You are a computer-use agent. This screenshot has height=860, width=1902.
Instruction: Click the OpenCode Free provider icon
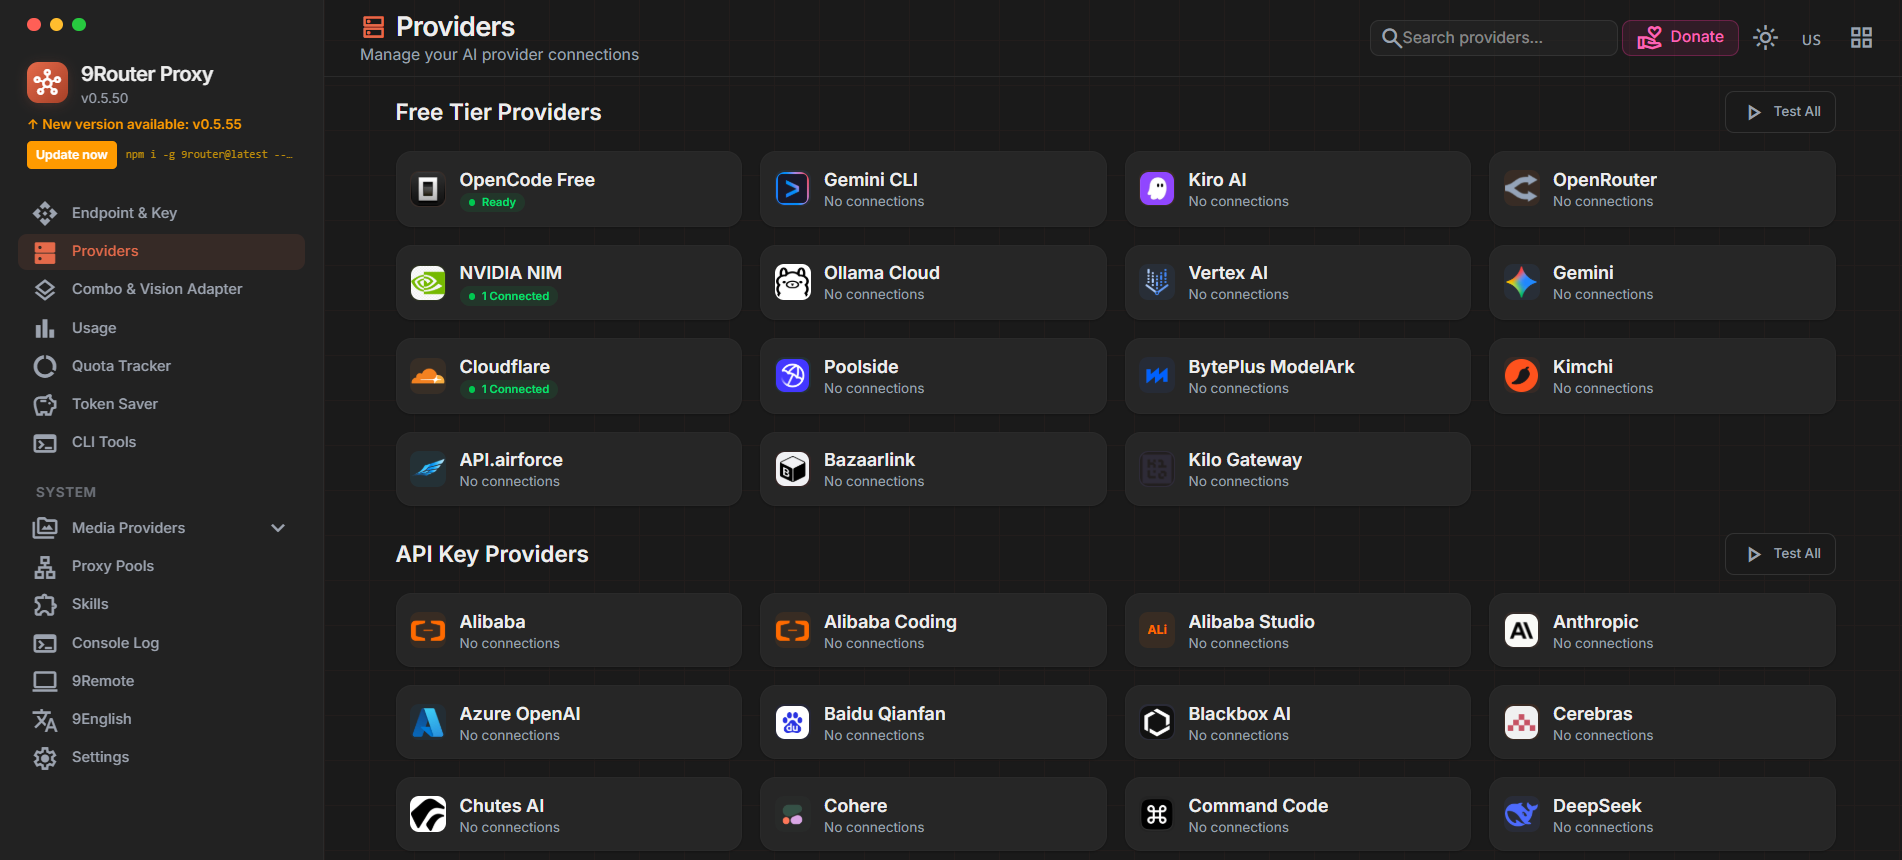click(x=428, y=189)
